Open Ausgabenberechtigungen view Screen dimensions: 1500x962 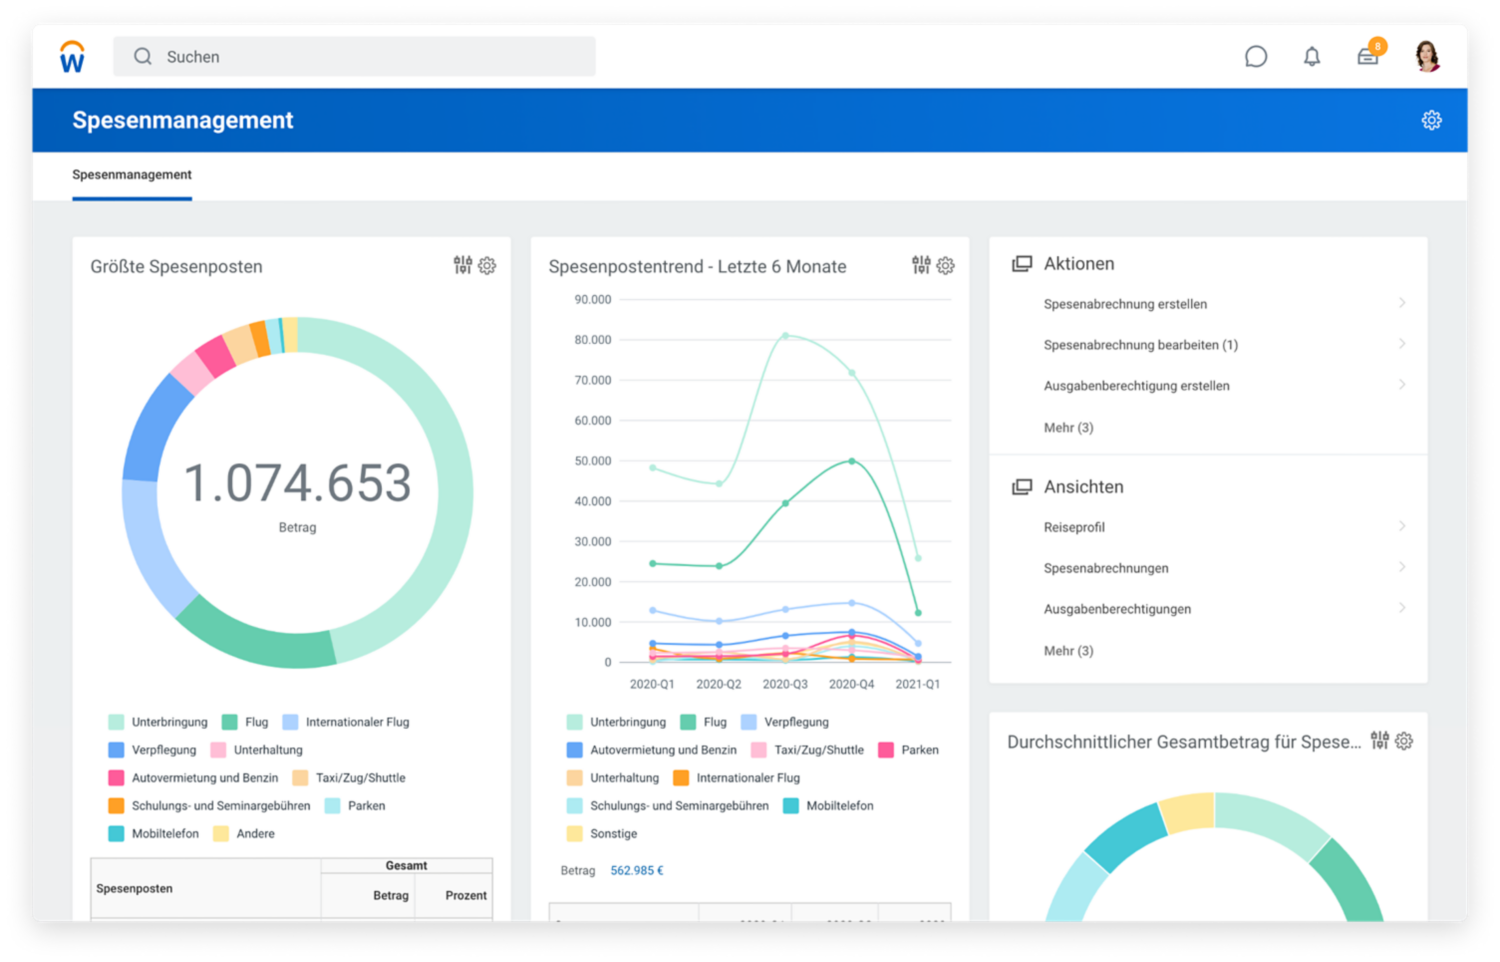[1117, 609]
